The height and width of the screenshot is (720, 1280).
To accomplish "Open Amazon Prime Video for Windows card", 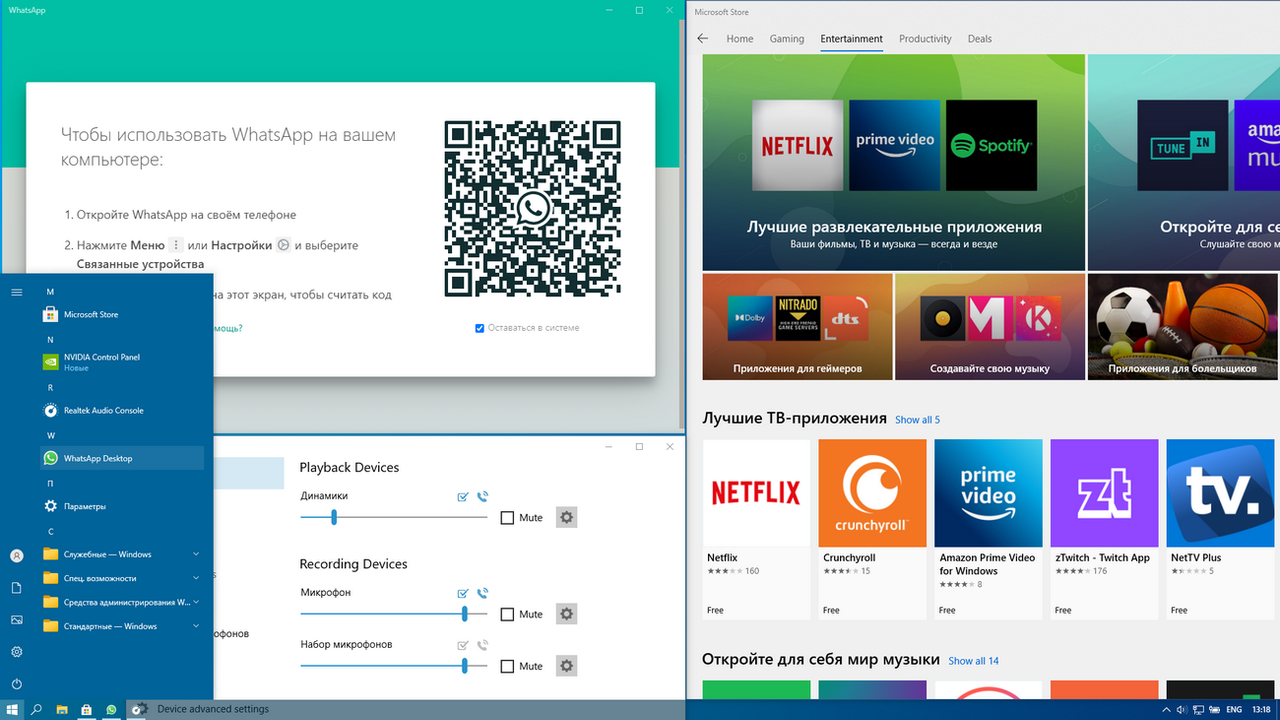I will (988, 529).
